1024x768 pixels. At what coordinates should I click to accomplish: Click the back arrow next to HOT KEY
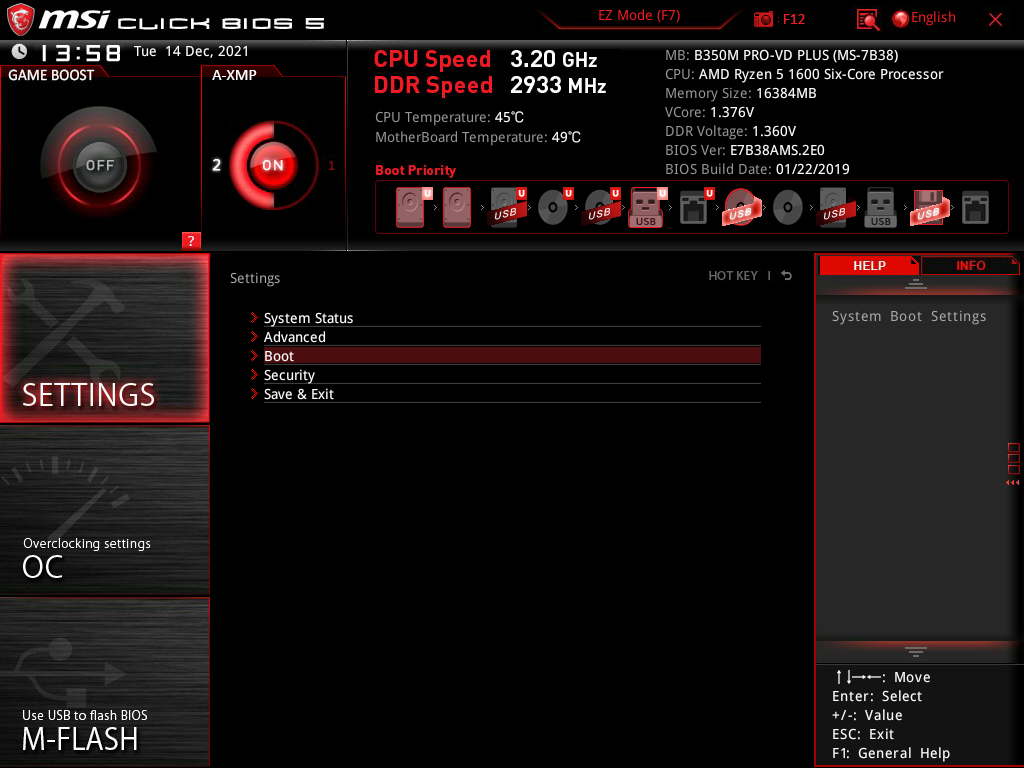pos(787,276)
